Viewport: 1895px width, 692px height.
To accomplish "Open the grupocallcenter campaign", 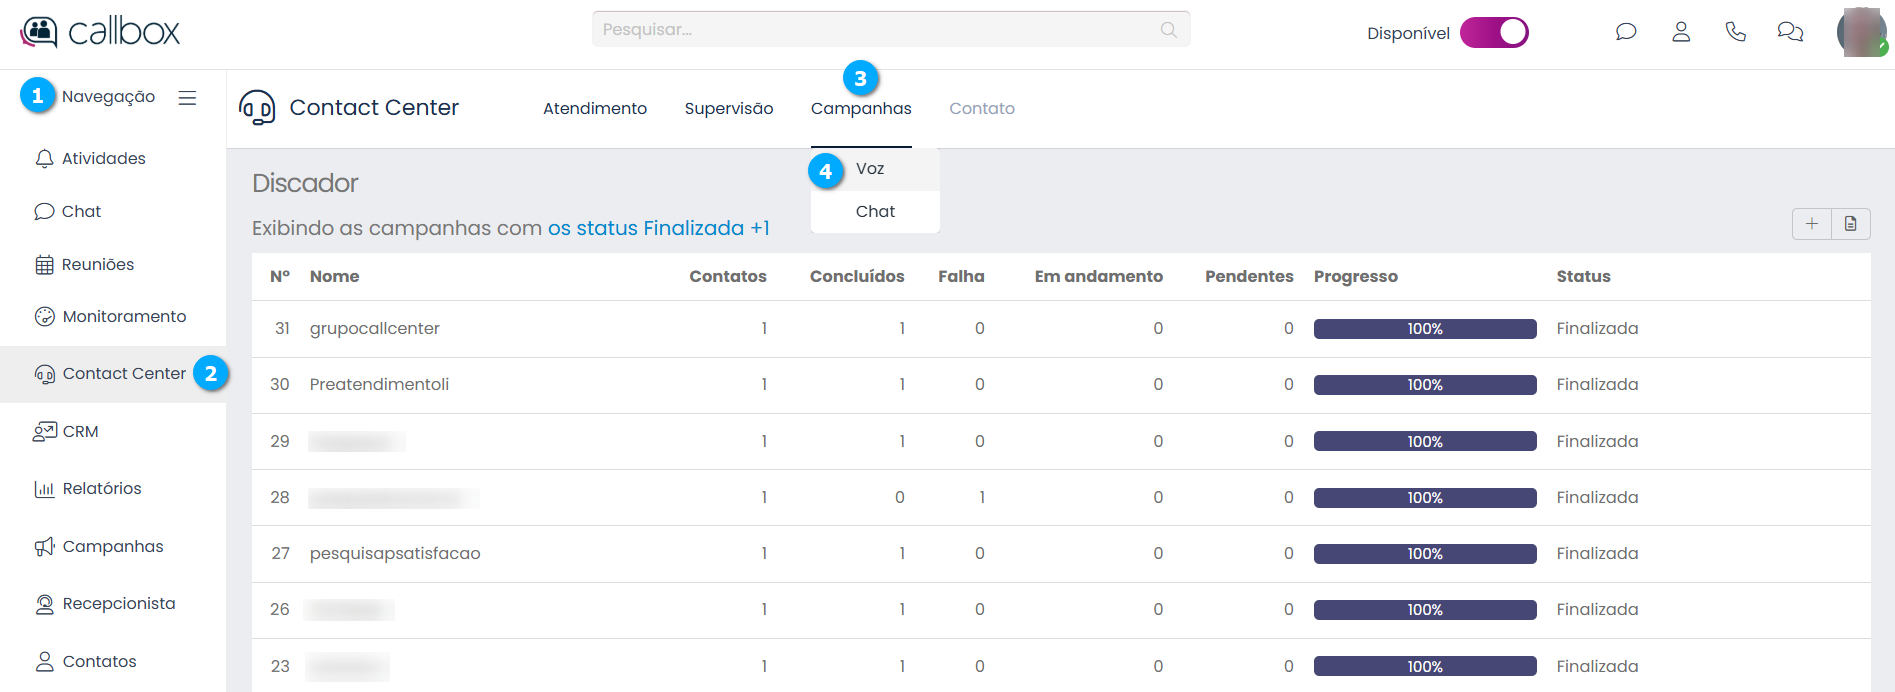I will coord(374,328).
